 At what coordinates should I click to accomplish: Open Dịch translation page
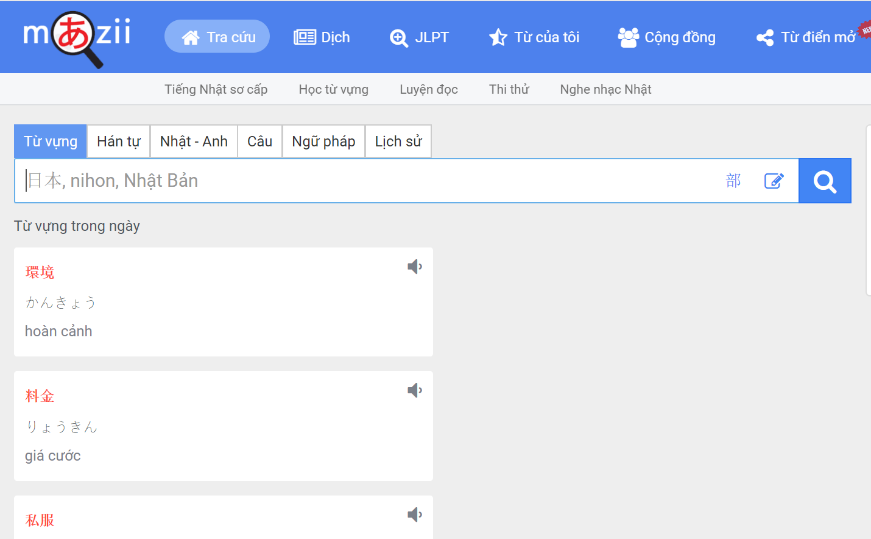coord(322,37)
